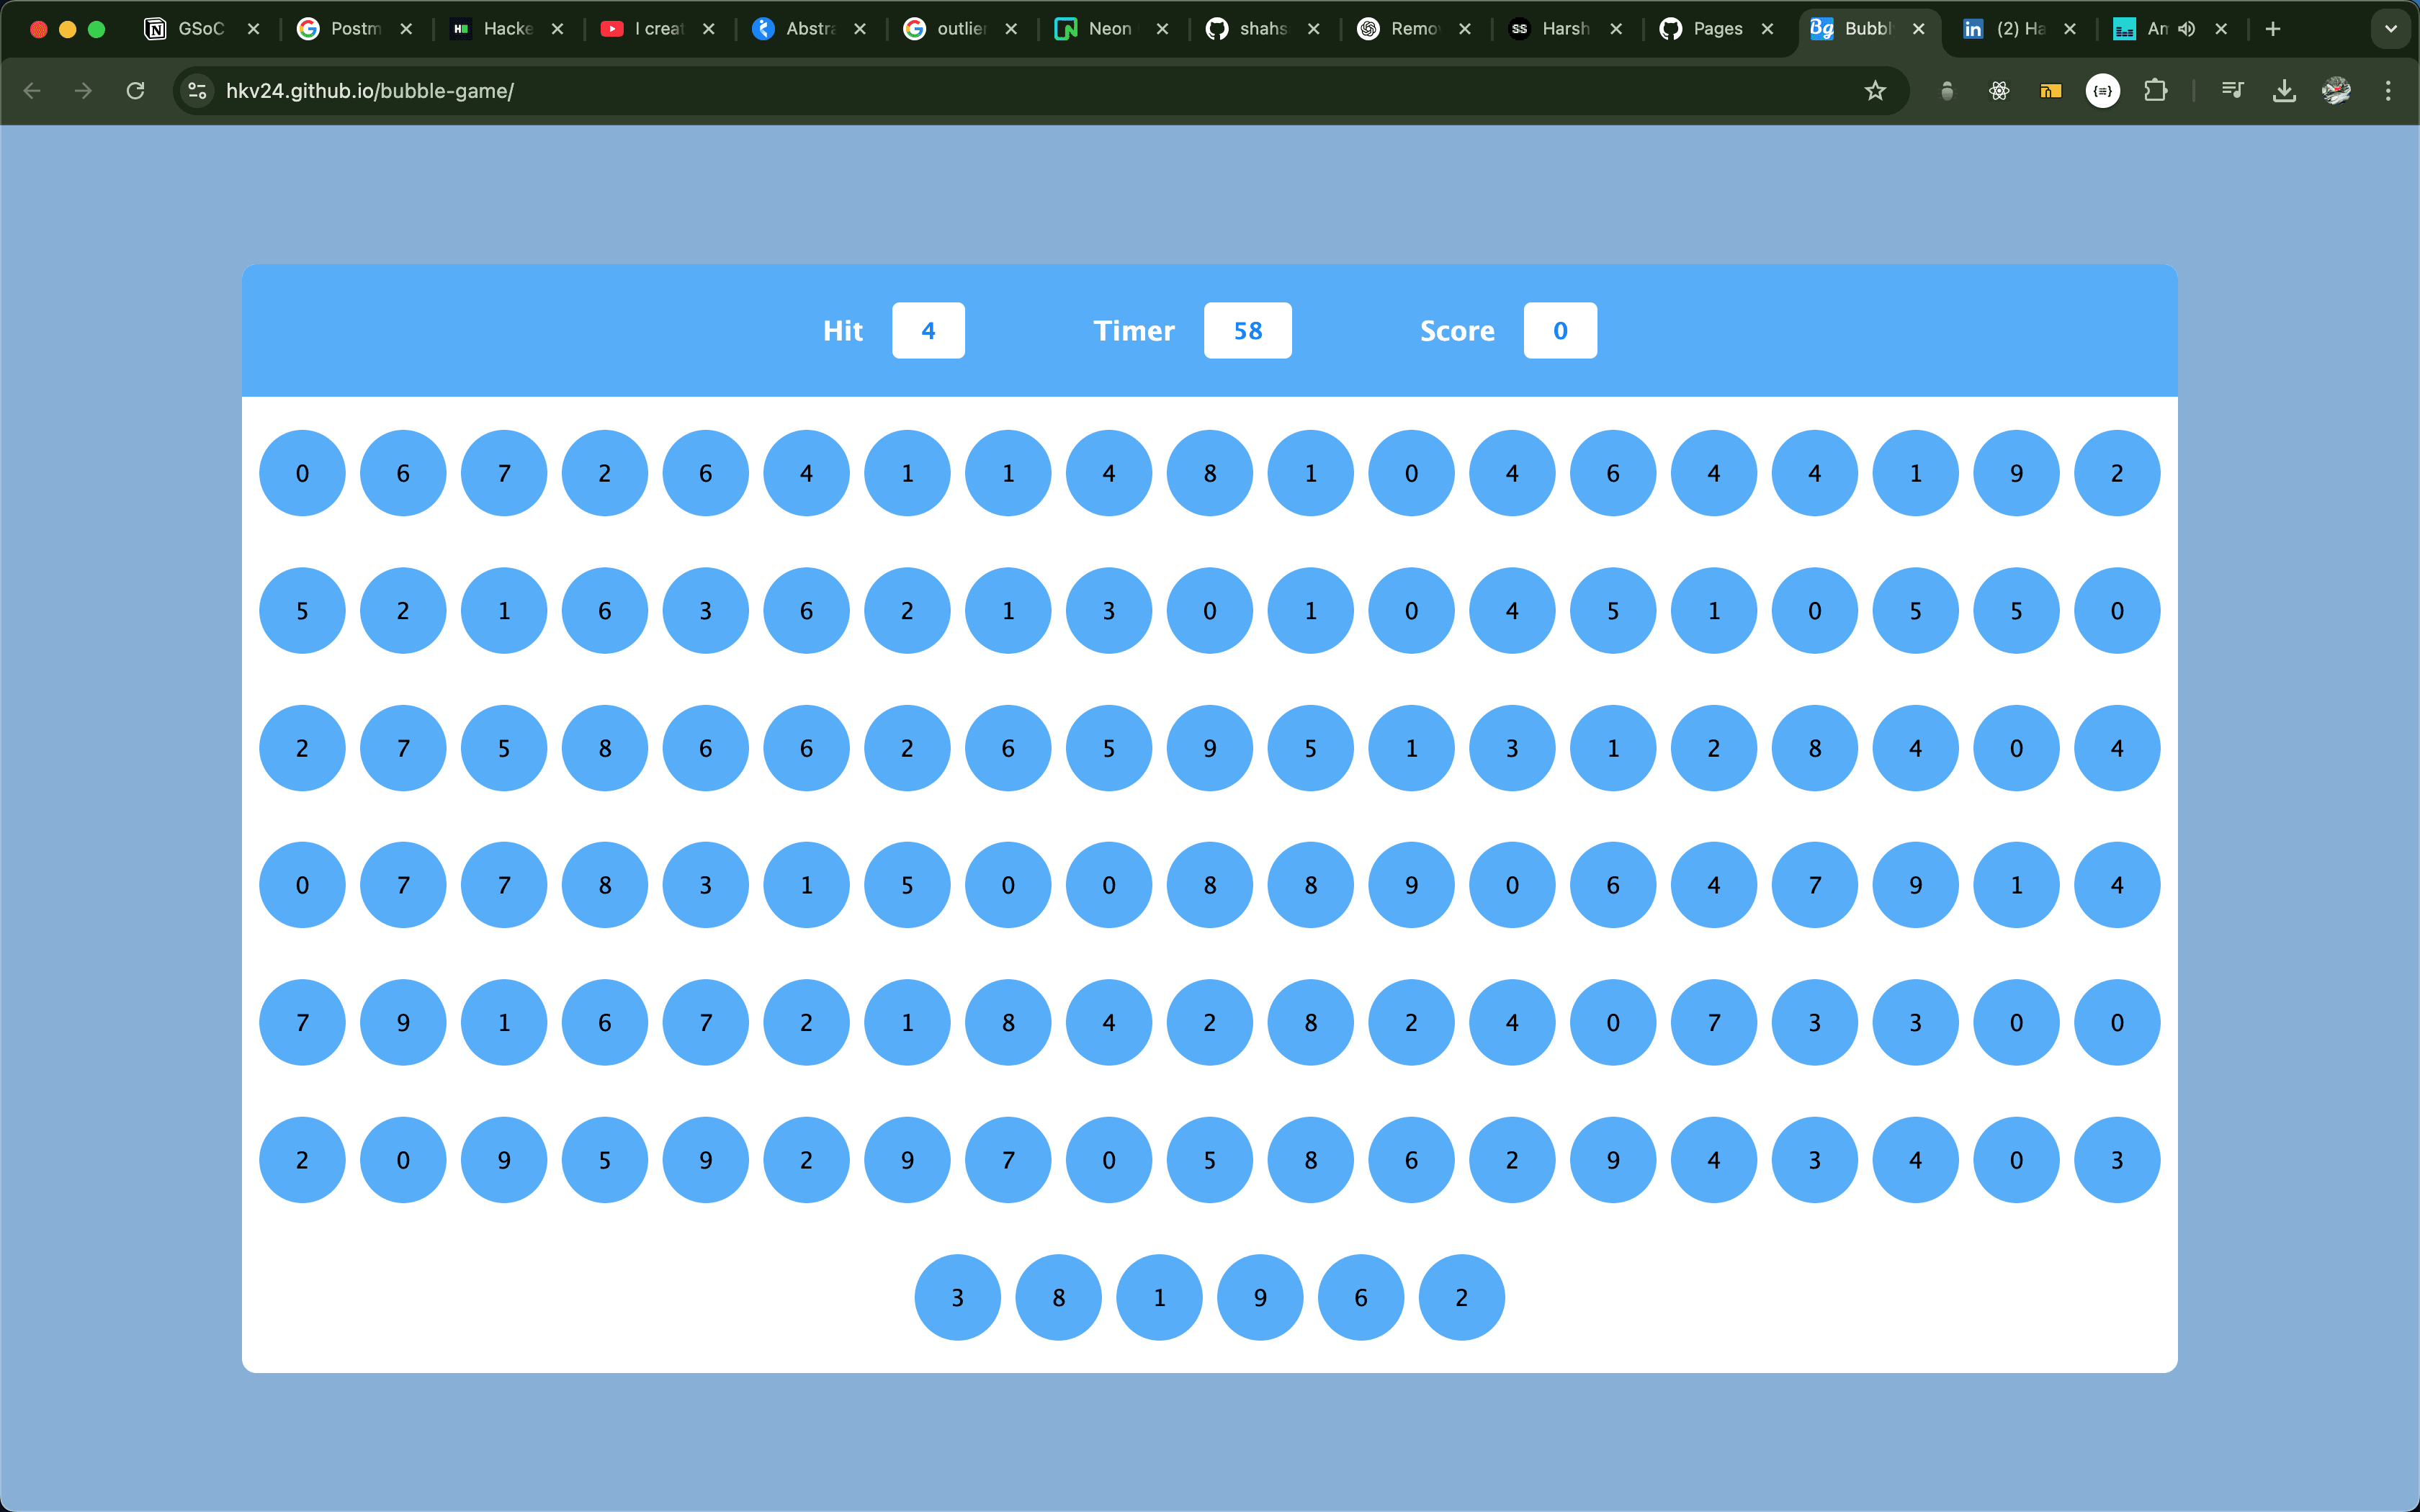Open the Chrome profile avatar
This screenshot has width=2420, height=1512.
point(2336,91)
